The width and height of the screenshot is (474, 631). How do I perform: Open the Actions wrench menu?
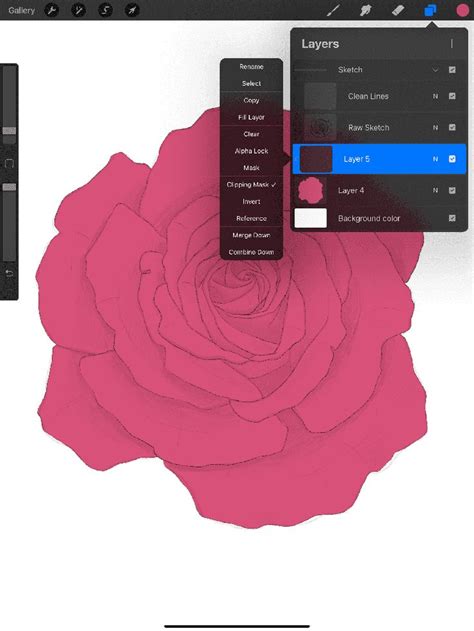(52, 10)
